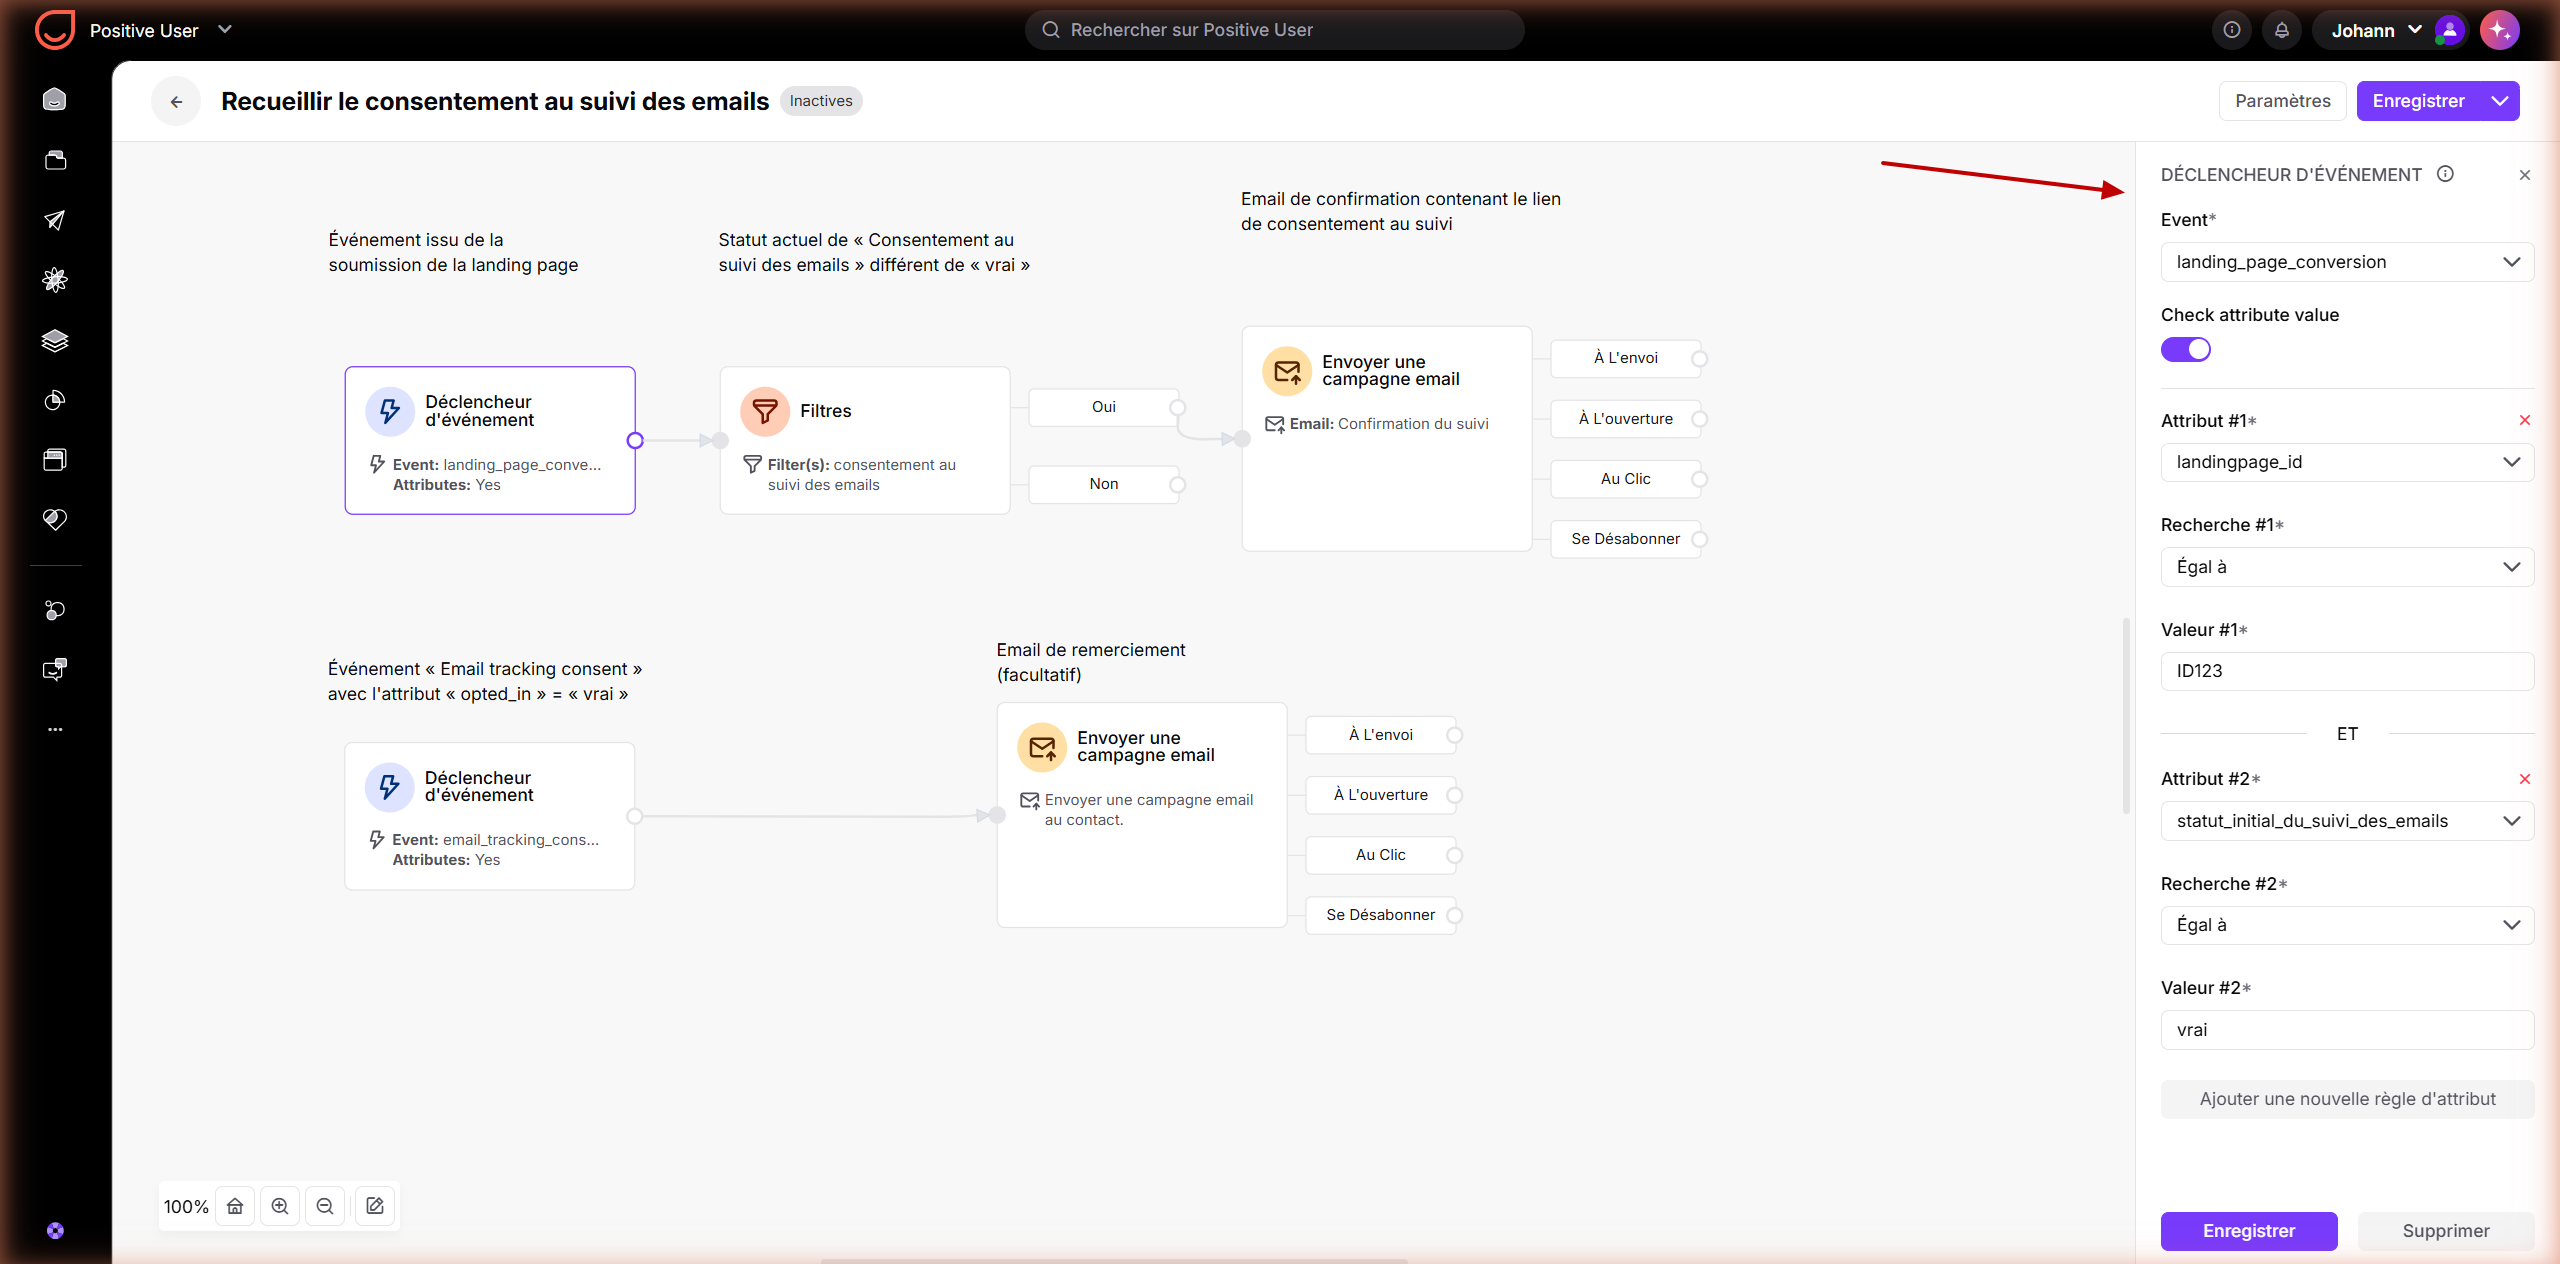The height and width of the screenshot is (1264, 2560).
Task: Open the pie chart analytics icon in the sidebar
Action: (x=55, y=400)
